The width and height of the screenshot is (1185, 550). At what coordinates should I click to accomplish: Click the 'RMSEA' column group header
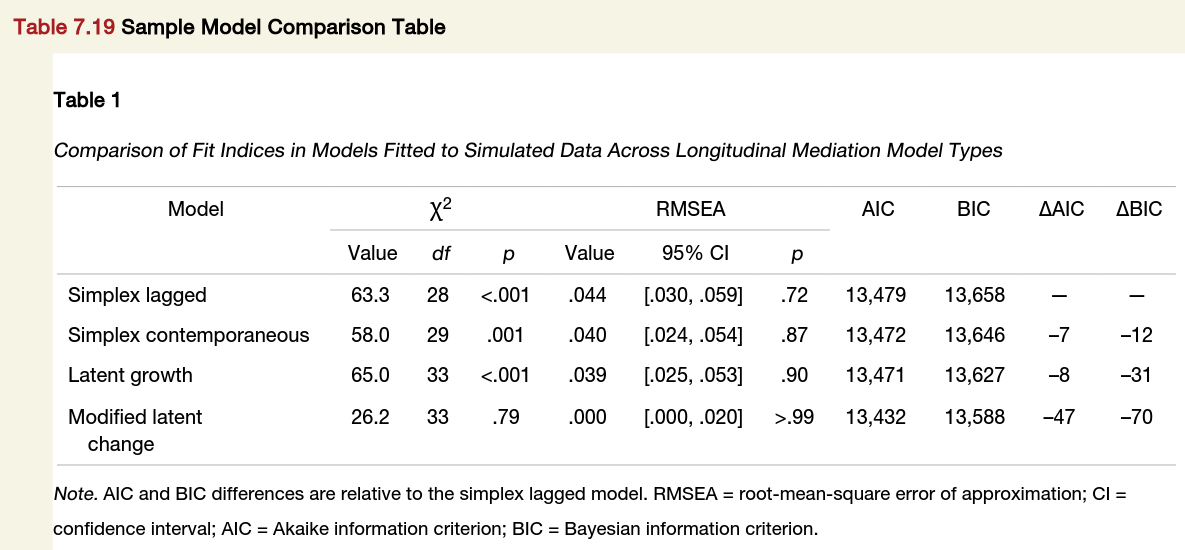tap(690, 209)
